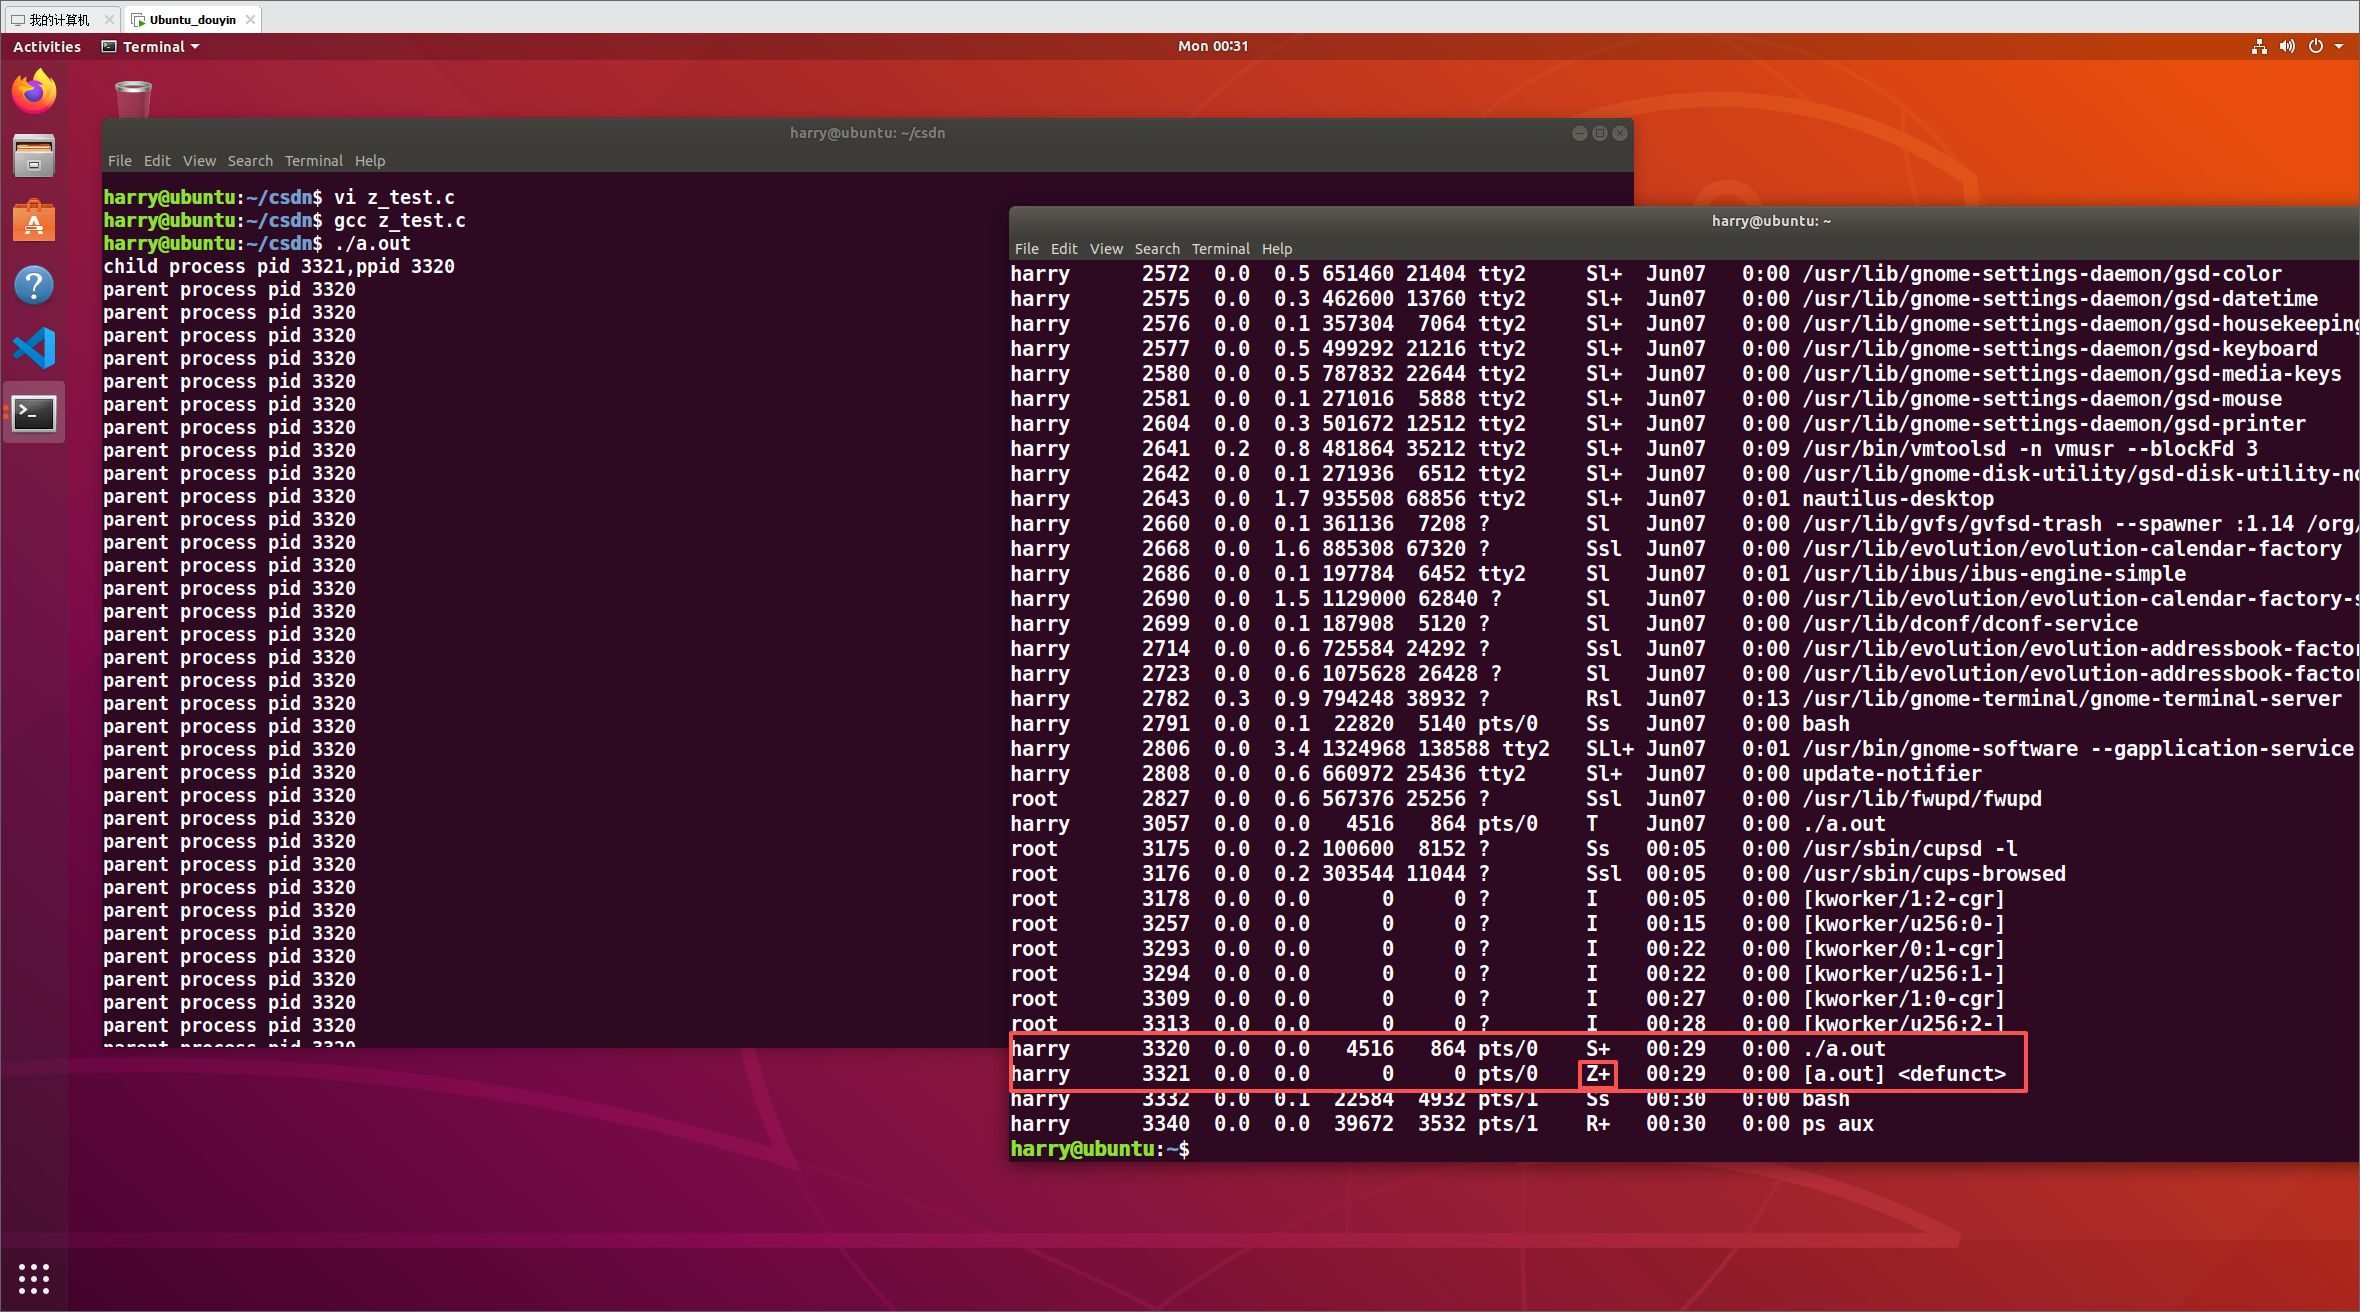Open the Files manager in dock

(34, 157)
